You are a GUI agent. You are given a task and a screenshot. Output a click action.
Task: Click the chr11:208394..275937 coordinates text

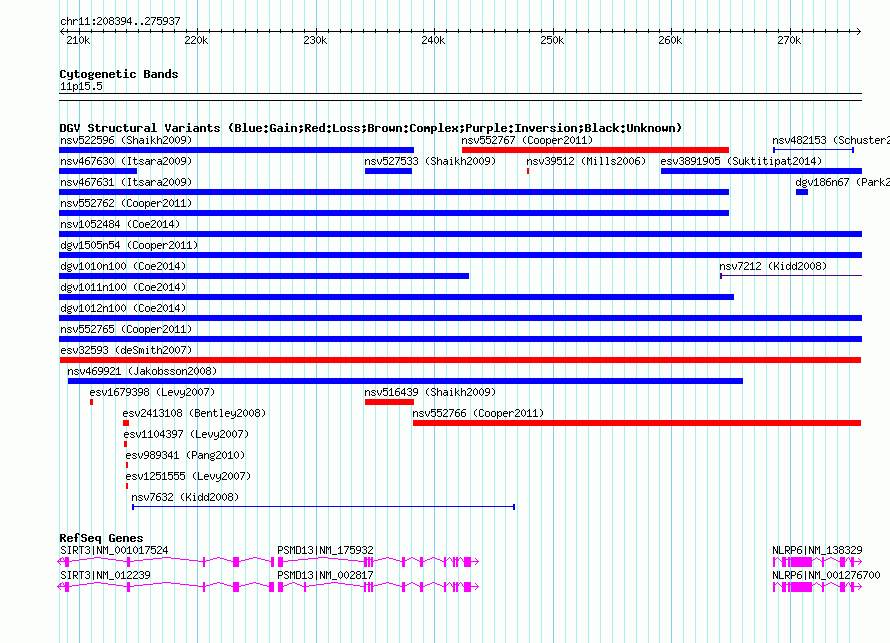(x=120, y=21)
